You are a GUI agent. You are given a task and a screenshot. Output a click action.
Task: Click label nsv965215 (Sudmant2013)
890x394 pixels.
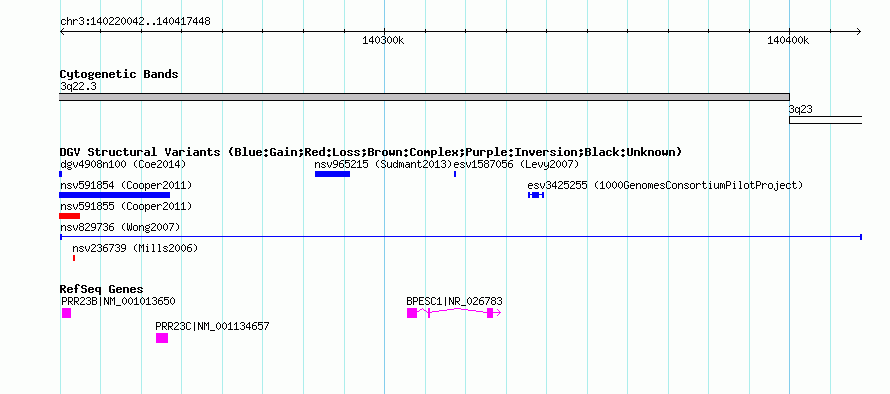pyautogui.click(x=384, y=164)
